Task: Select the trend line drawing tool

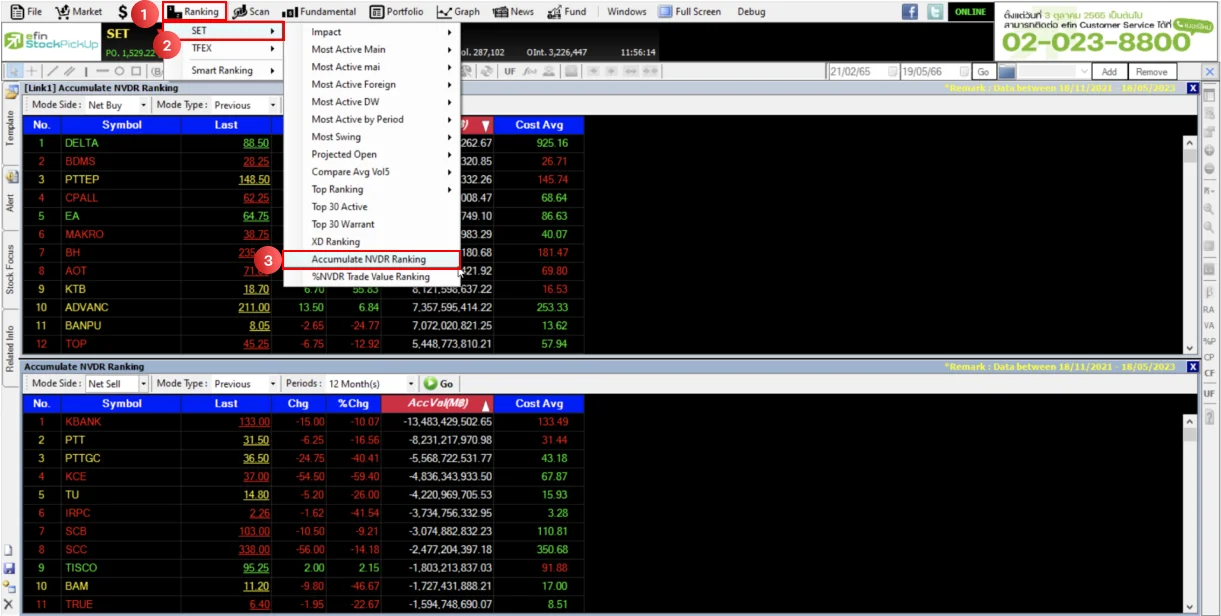Action: coord(52,71)
